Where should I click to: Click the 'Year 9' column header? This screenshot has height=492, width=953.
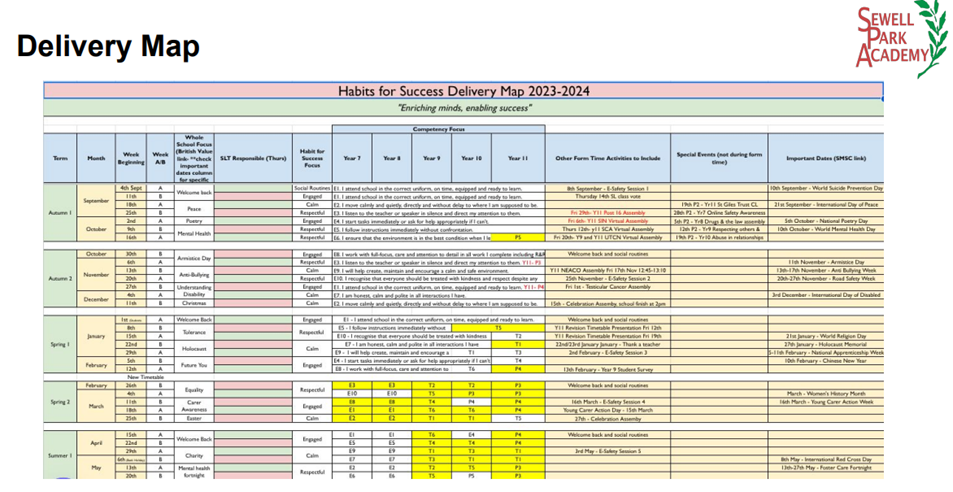coord(432,158)
